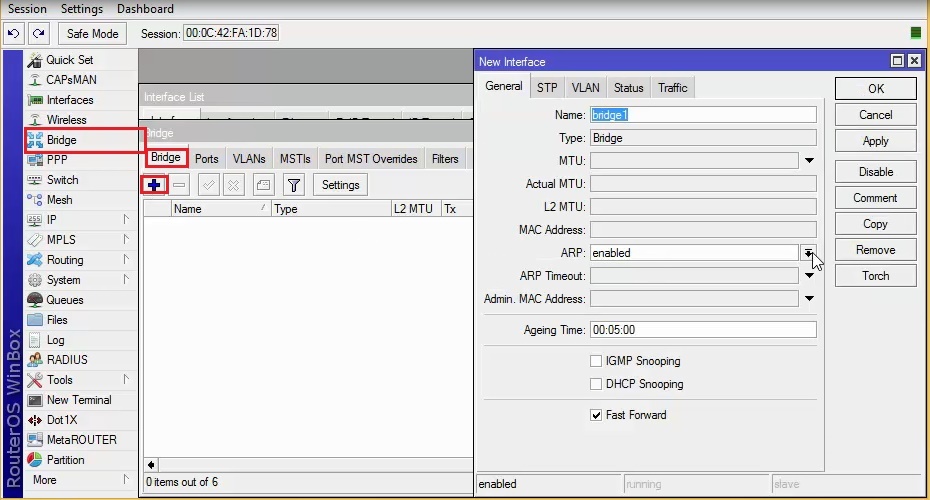Image resolution: width=930 pixels, height=500 pixels.
Task: Click the Filter funnel icon in Bridge toolbar
Action: point(293,185)
